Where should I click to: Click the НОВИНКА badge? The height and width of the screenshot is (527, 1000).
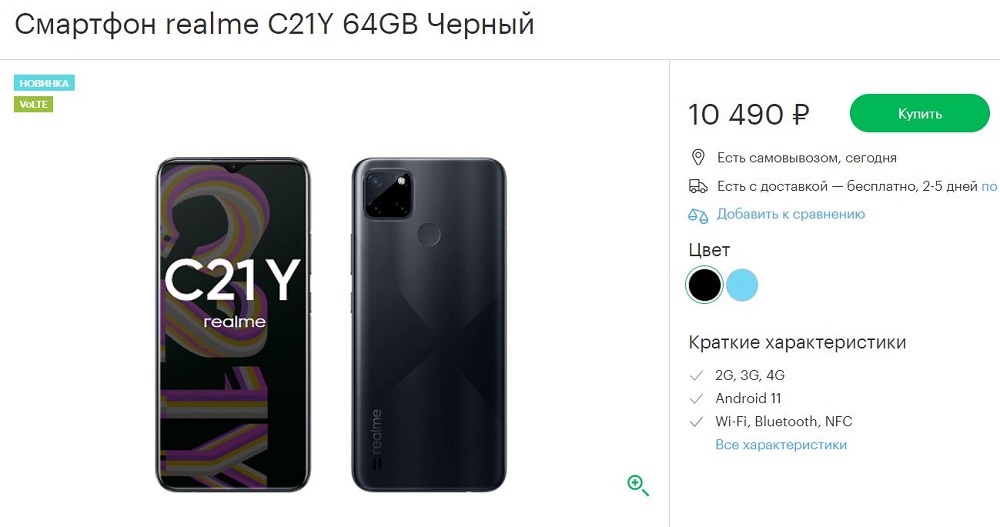tap(44, 83)
